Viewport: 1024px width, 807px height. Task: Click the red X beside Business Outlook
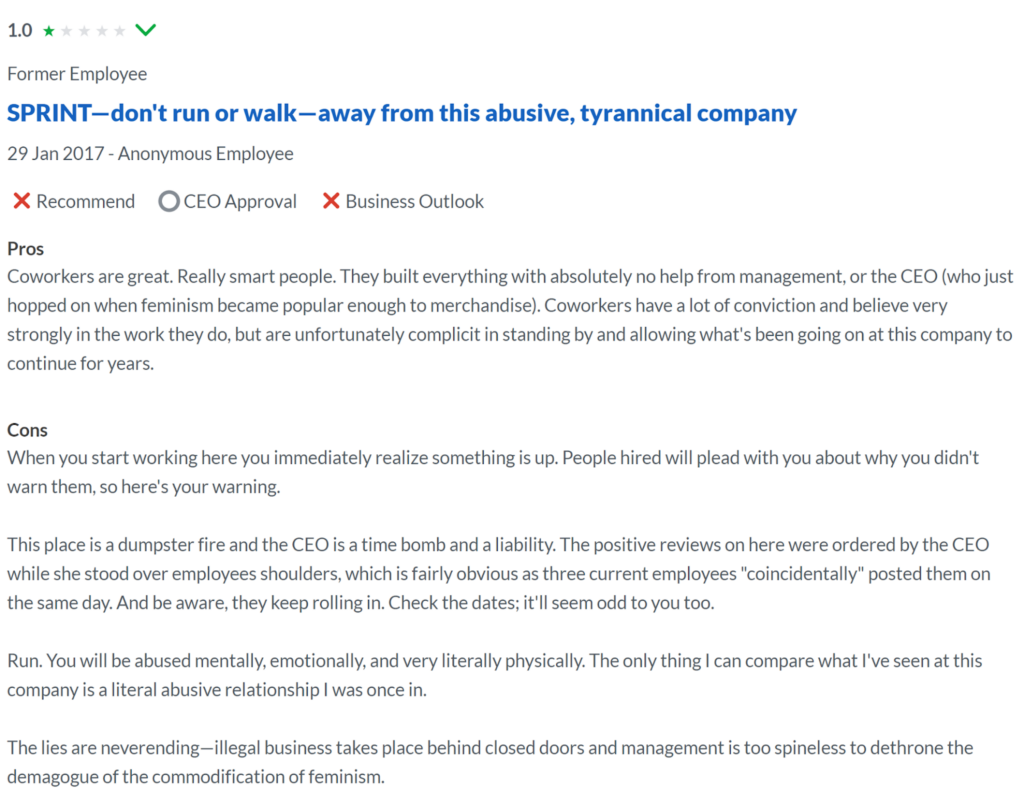tap(331, 201)
